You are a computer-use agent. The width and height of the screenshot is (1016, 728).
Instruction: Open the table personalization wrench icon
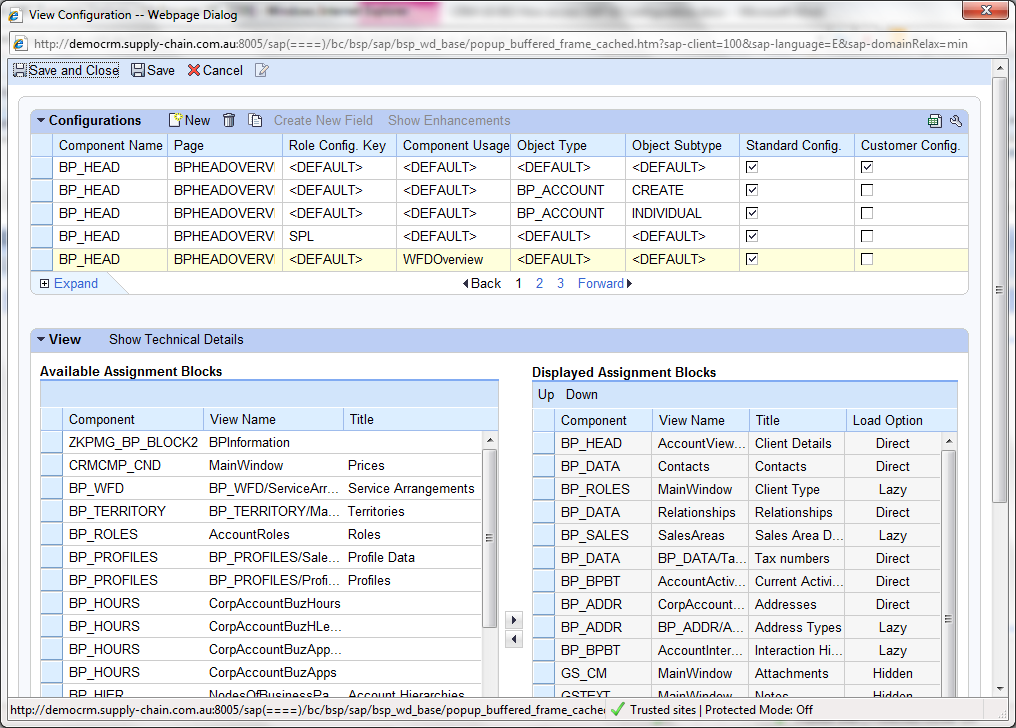[956, 121]
